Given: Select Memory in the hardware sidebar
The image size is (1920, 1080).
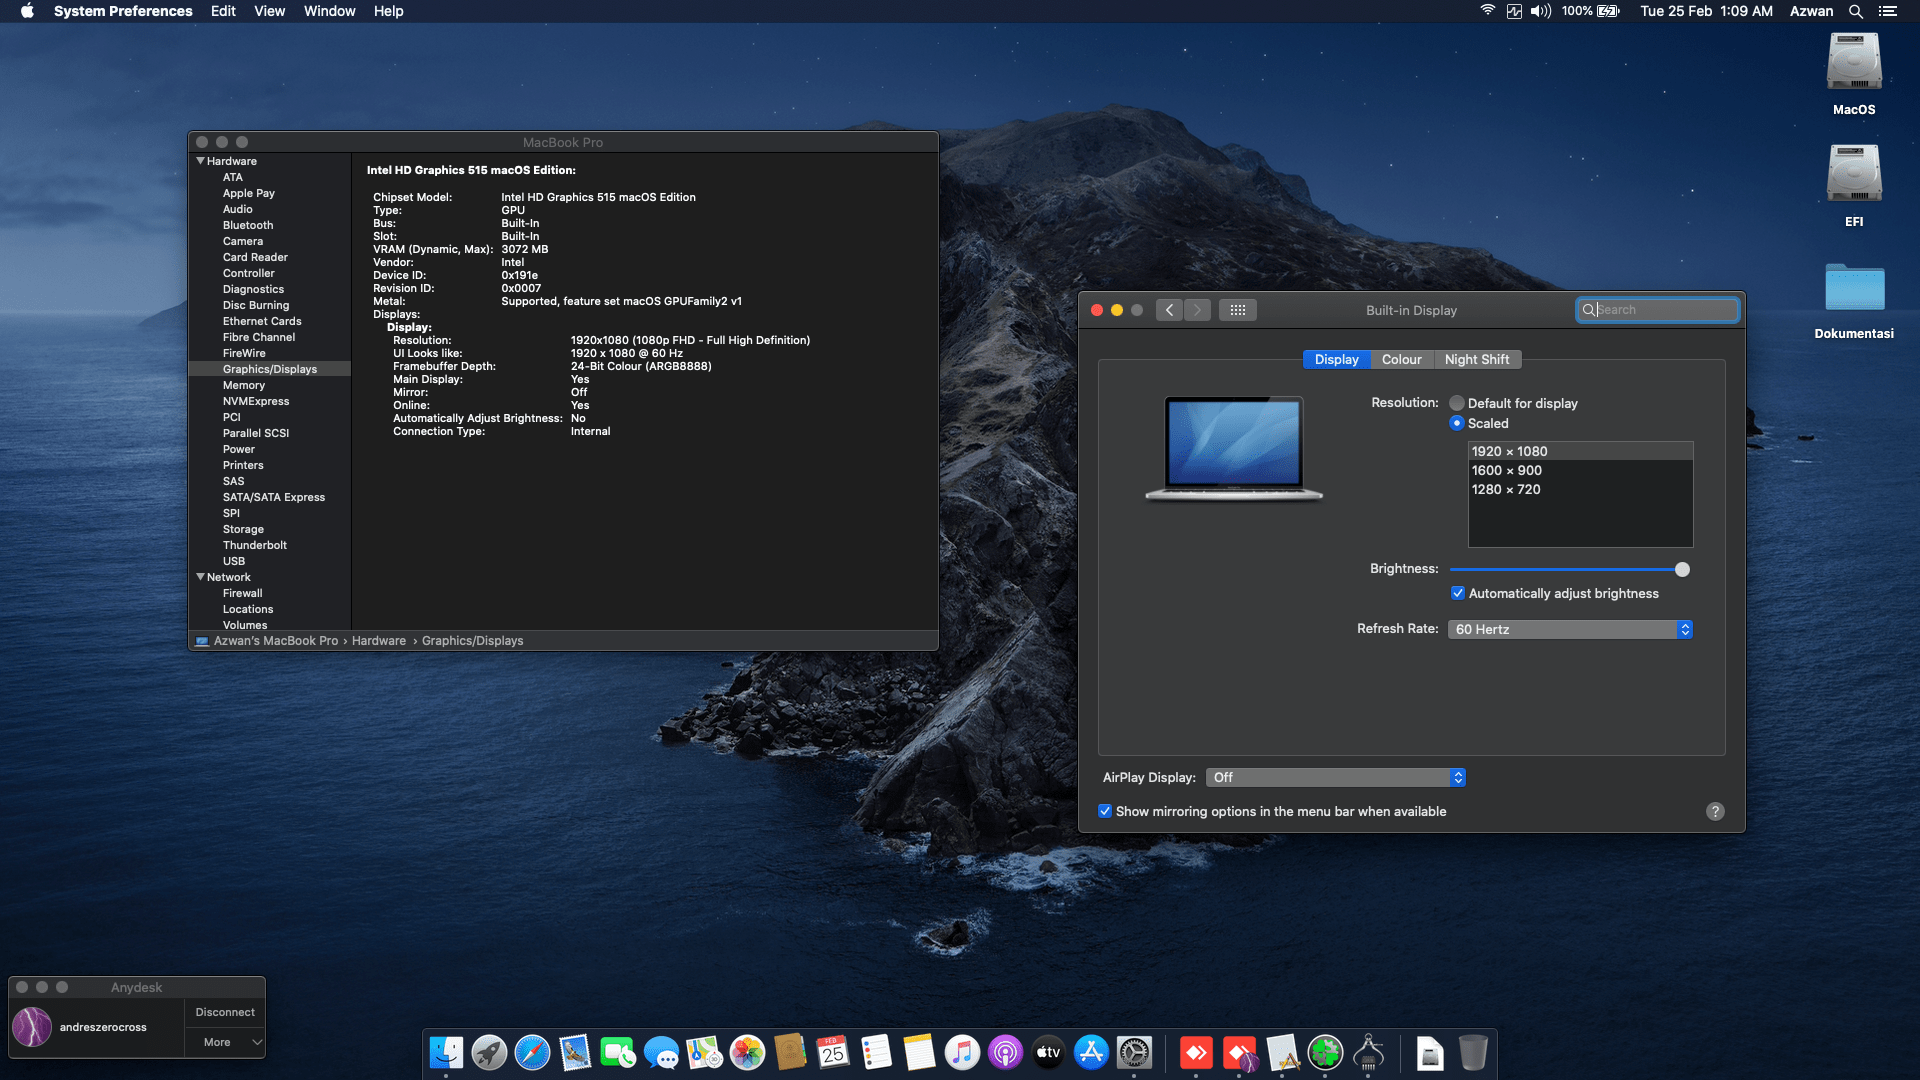Looking at the screenshot, I should tap(243, 385).
